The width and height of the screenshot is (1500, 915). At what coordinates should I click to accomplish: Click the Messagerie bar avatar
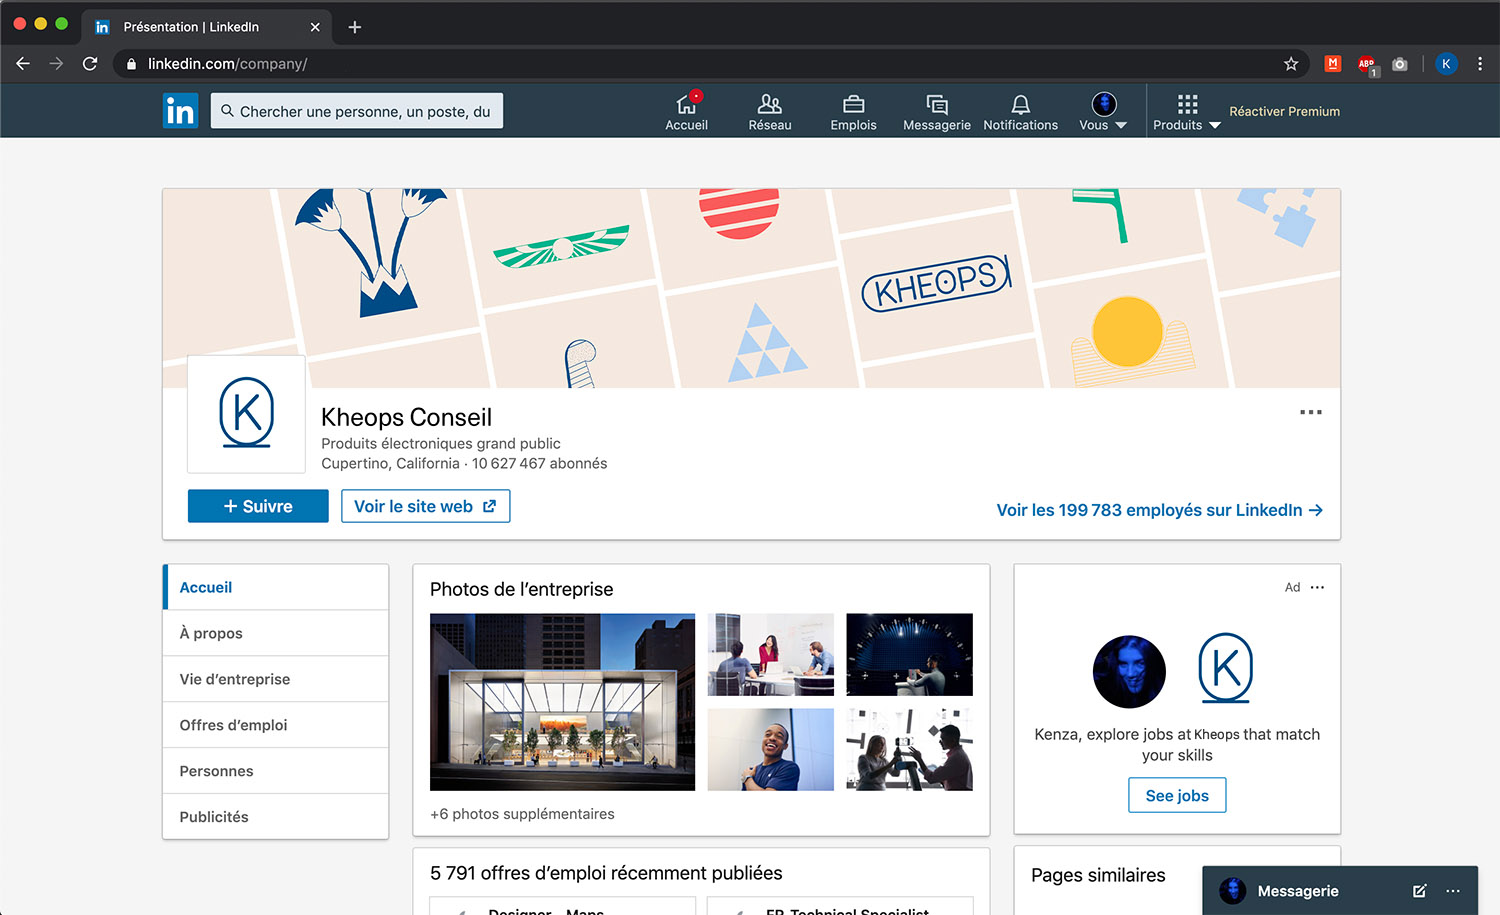1233,890
